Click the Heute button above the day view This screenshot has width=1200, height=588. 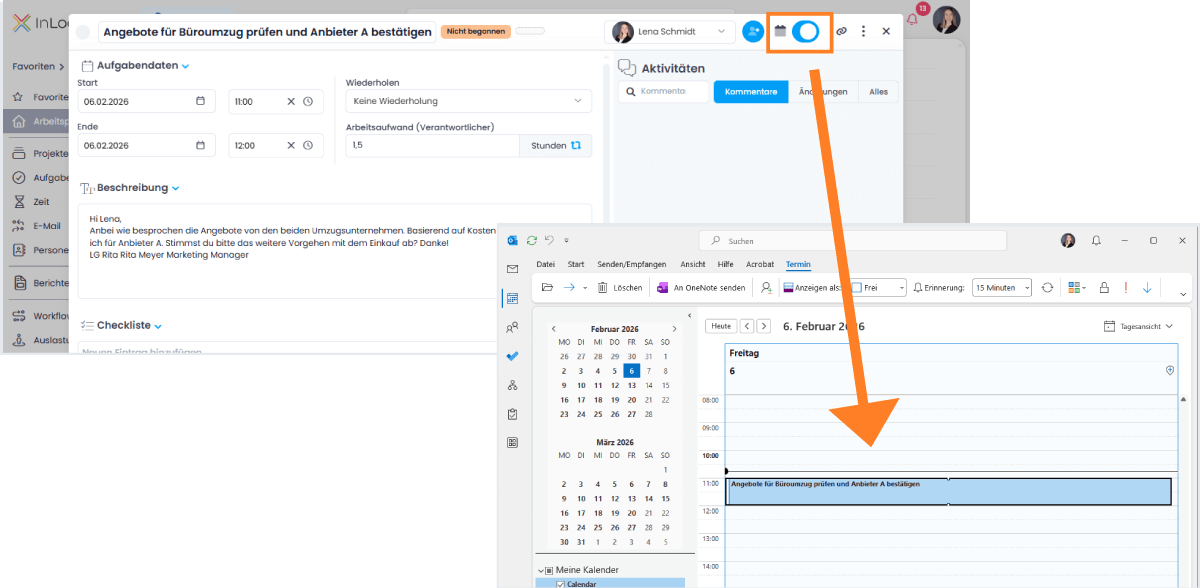(720, 325)
